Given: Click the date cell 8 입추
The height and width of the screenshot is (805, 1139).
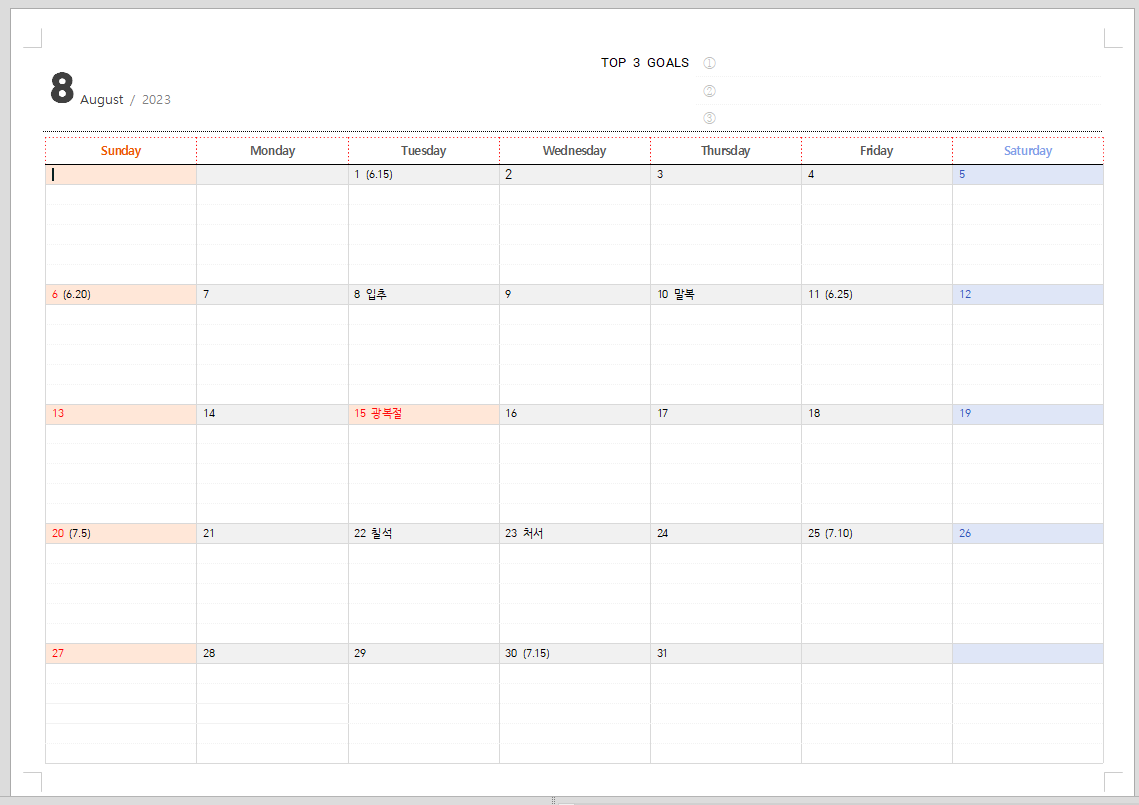Looking at the screenshot, I should (x=423, y=294).
